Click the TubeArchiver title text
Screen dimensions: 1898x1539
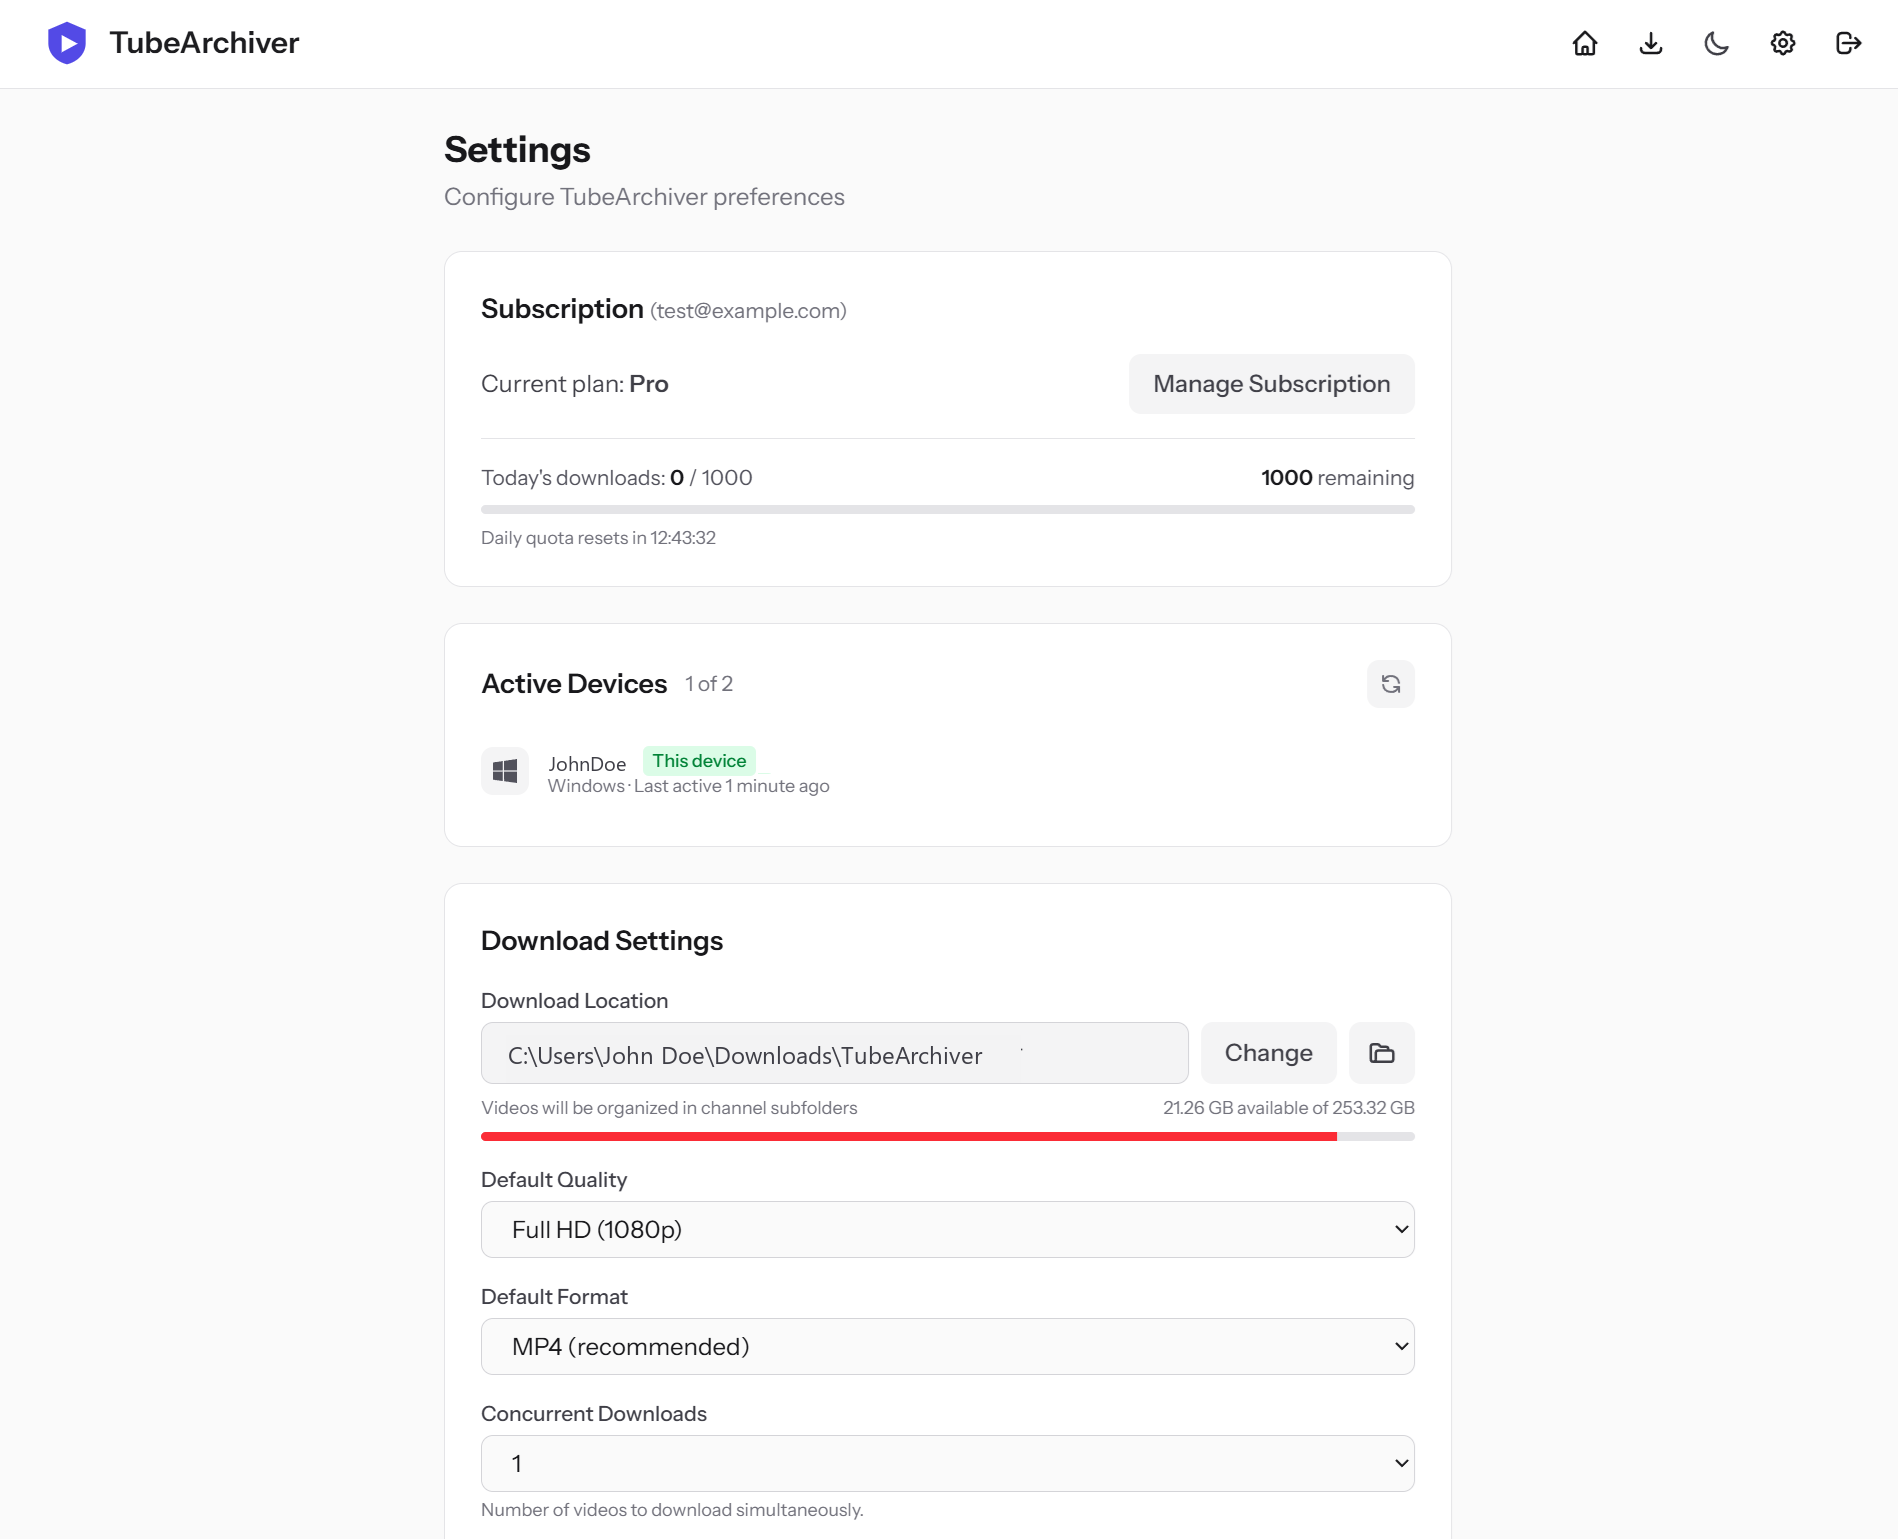pyautogui.click(x=204, y=43)
